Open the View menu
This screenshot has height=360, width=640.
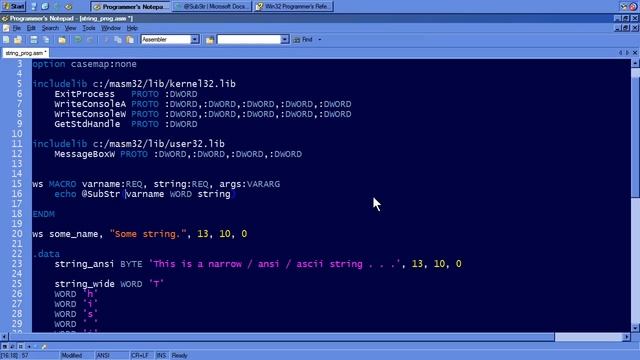pos(70,28)
